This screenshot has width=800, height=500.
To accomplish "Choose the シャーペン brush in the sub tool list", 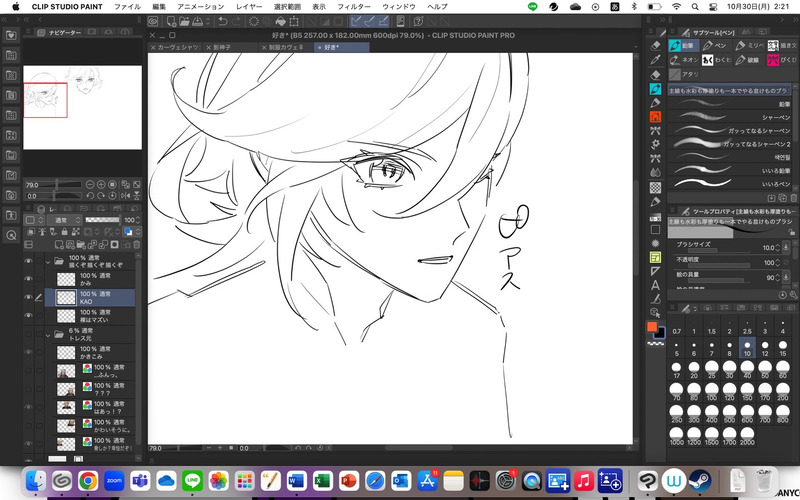I will [730, 117].
